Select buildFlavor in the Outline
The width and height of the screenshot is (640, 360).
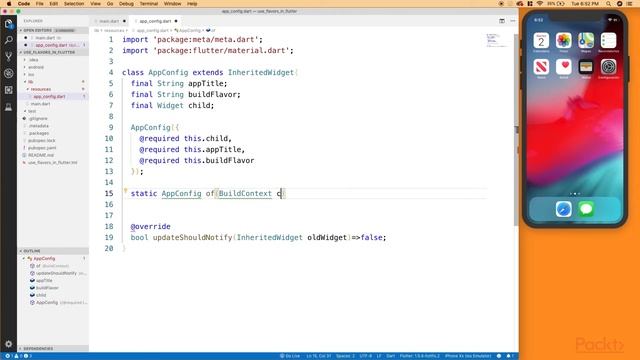pos(47,288)
